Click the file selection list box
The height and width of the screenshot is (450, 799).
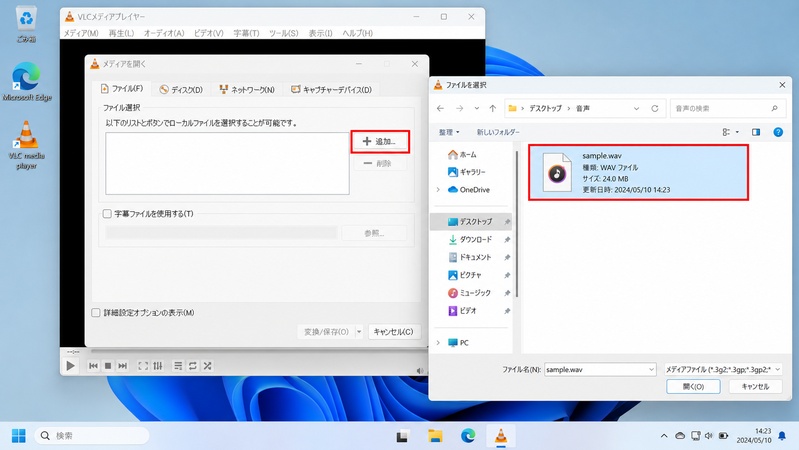(x=227, y=164)
